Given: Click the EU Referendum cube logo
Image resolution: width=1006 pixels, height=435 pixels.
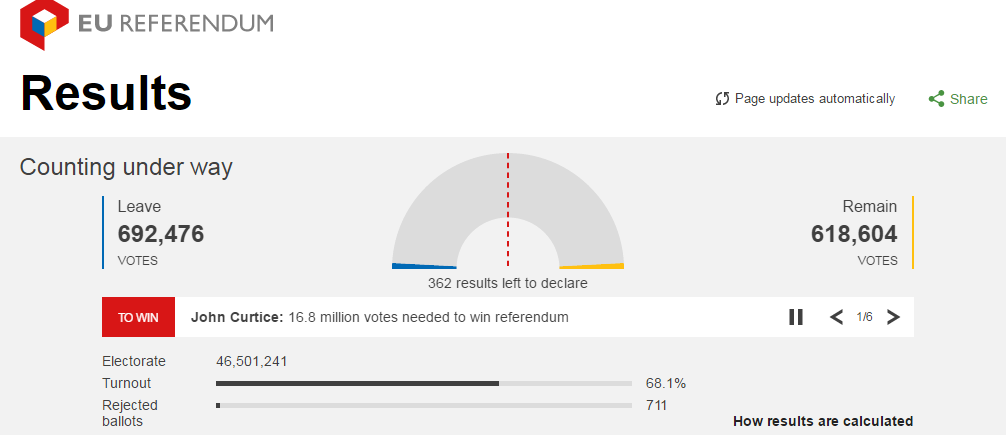Looking at the screenshot, I should (x=44, y=24).
